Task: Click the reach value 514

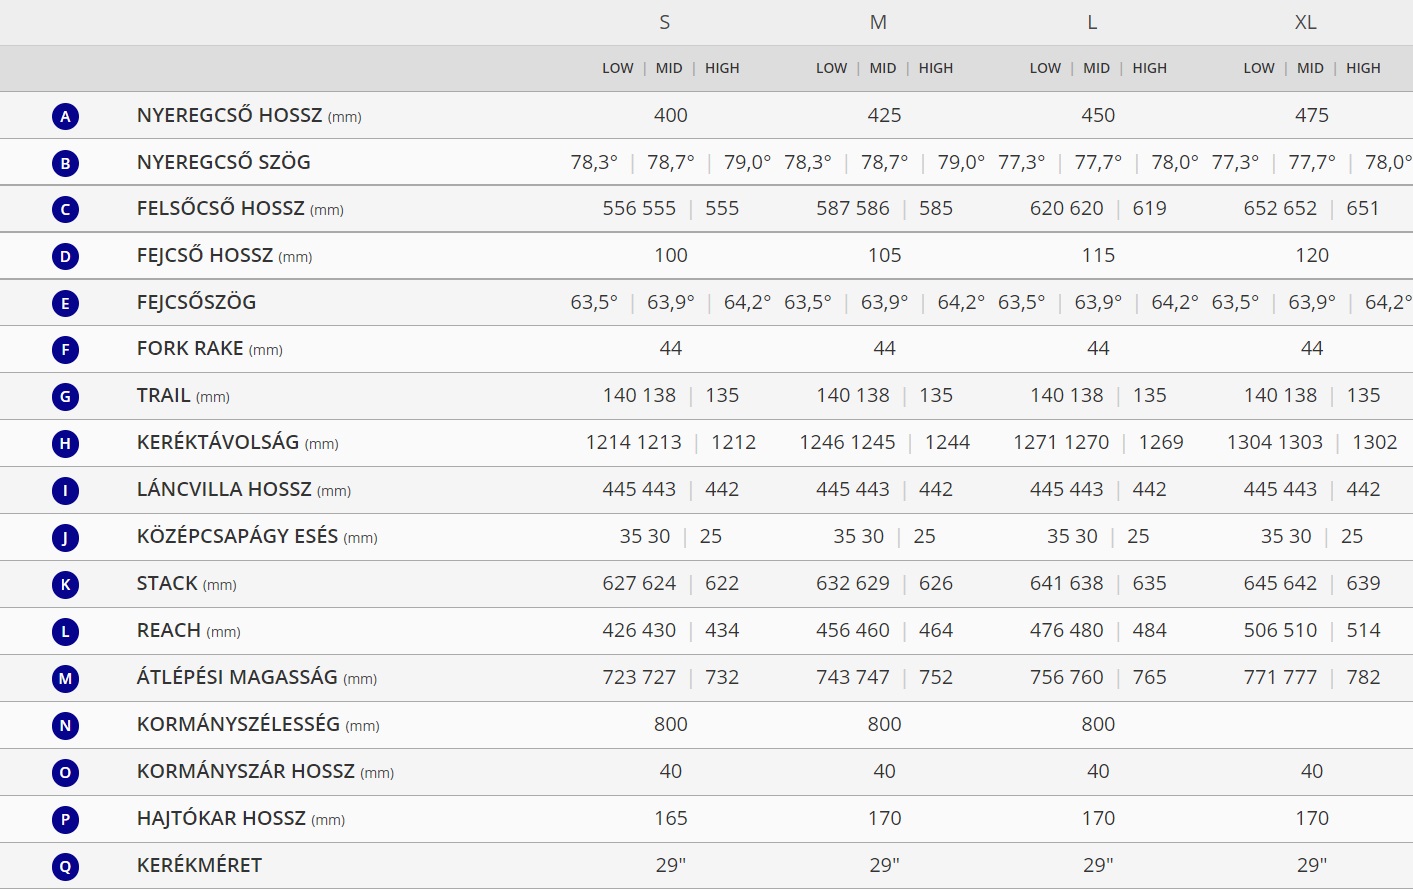Action: pyautogui.click(x=1364, y=630)
